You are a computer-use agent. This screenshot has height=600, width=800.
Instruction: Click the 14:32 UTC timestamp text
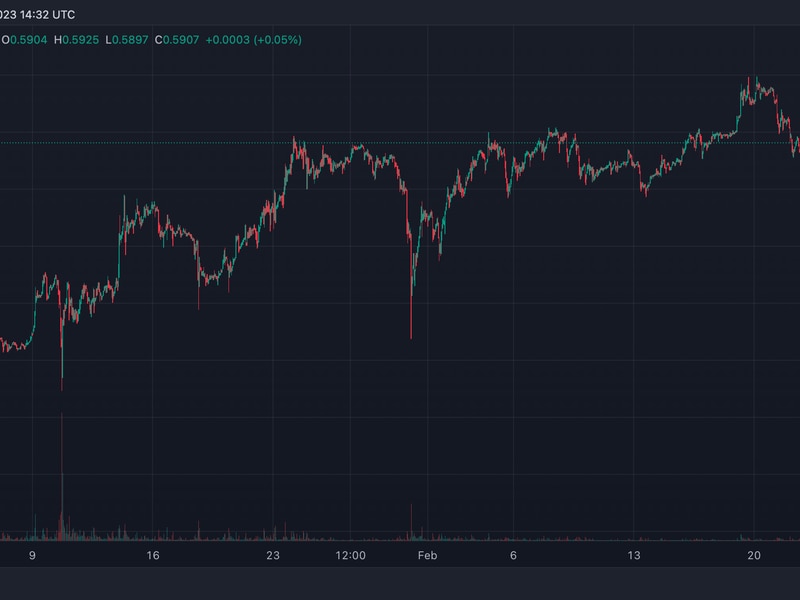pyautogui.click(x=56, y=15)
